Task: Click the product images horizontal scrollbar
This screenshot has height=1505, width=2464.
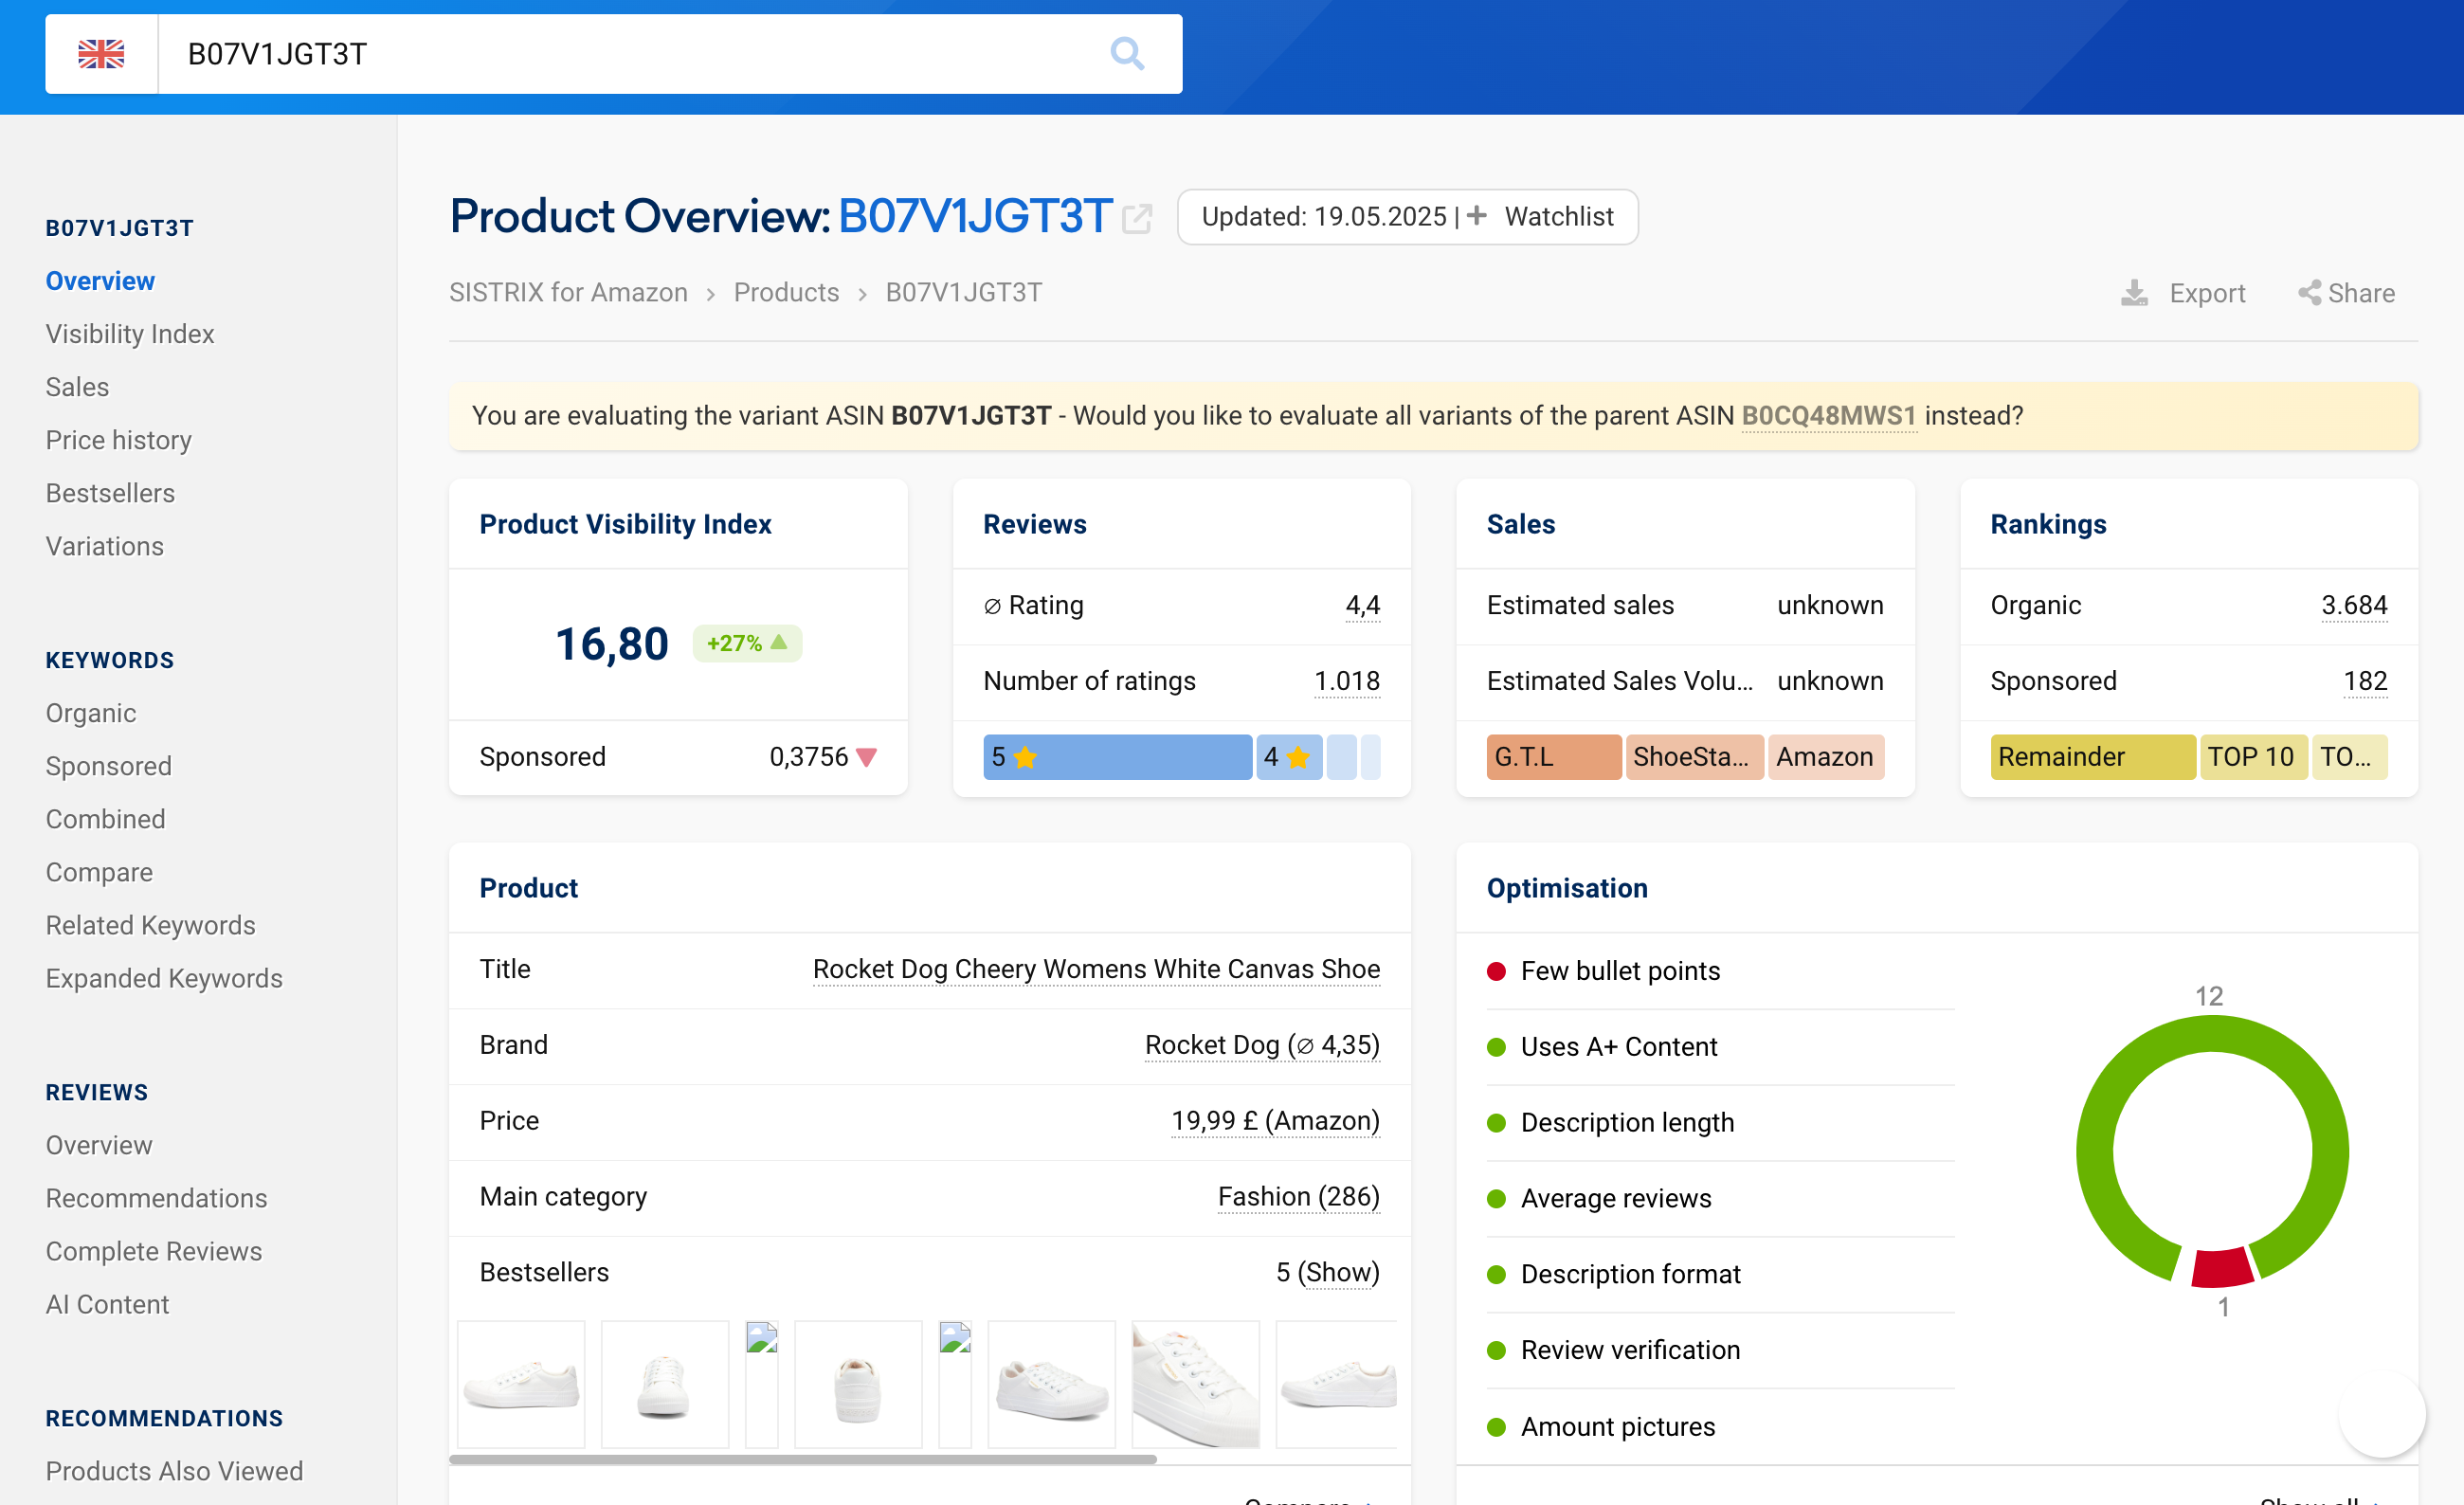Action: 803,1459
